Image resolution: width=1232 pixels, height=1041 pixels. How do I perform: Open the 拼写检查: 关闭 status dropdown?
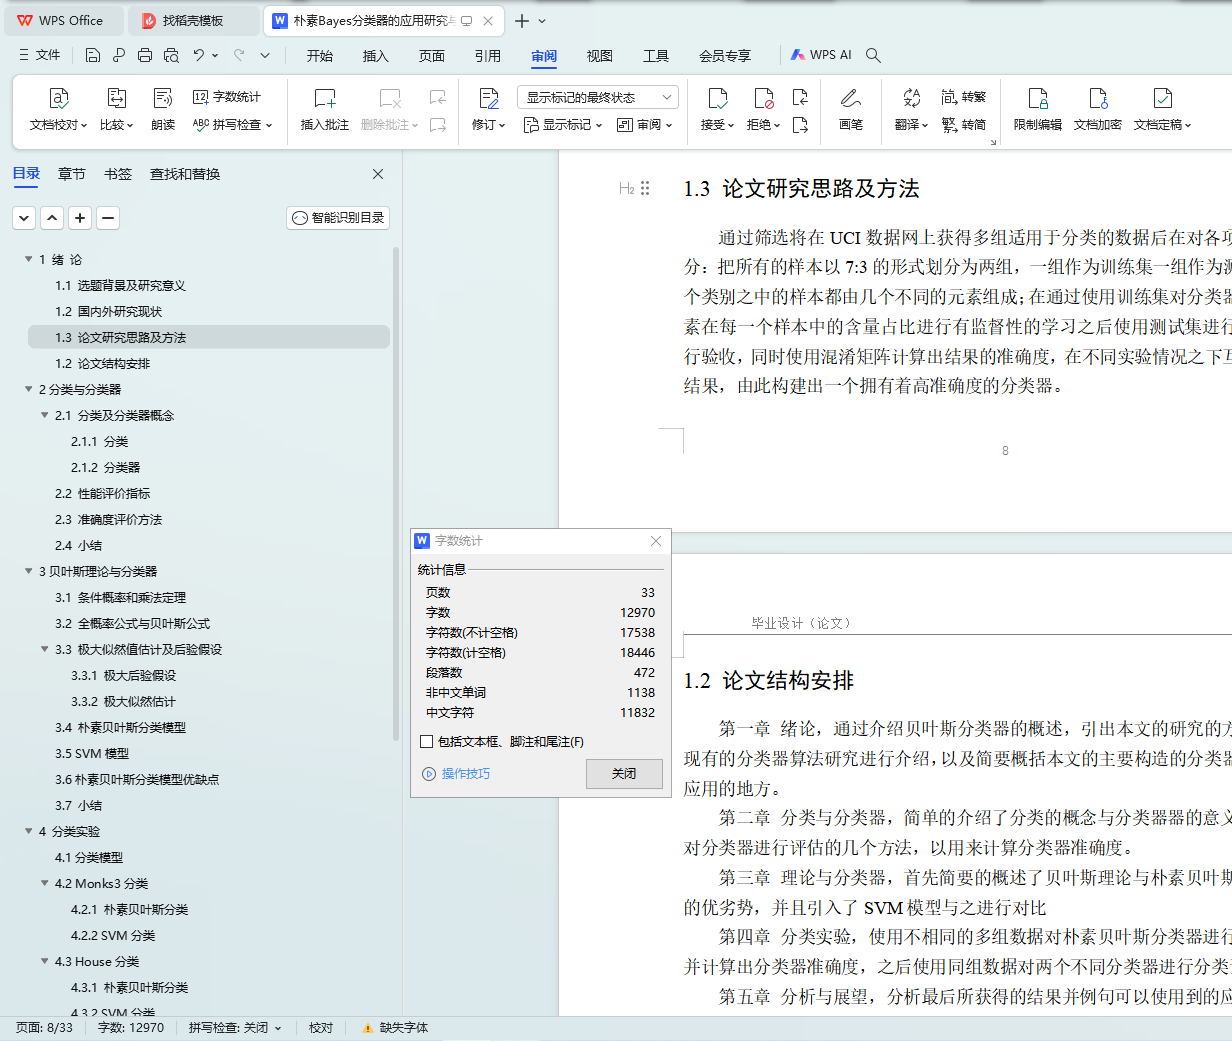(235, 1028)
